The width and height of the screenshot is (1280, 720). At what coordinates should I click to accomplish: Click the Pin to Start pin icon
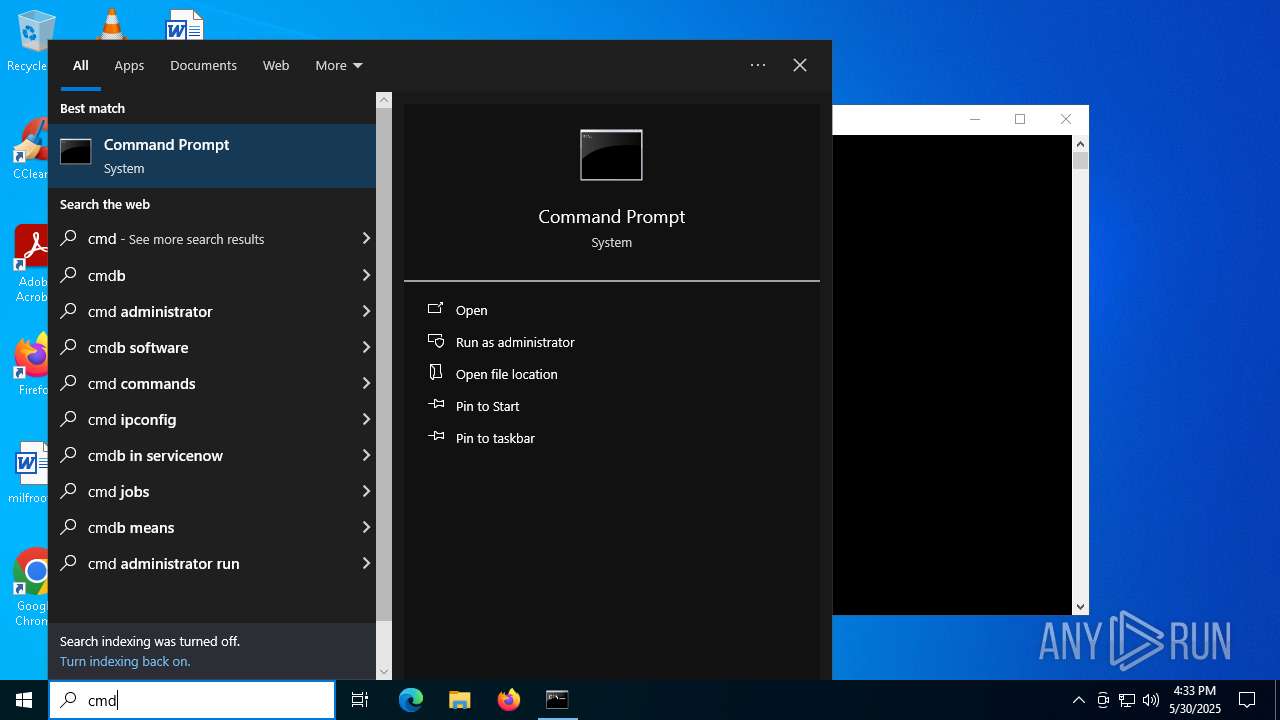point(435,405)
